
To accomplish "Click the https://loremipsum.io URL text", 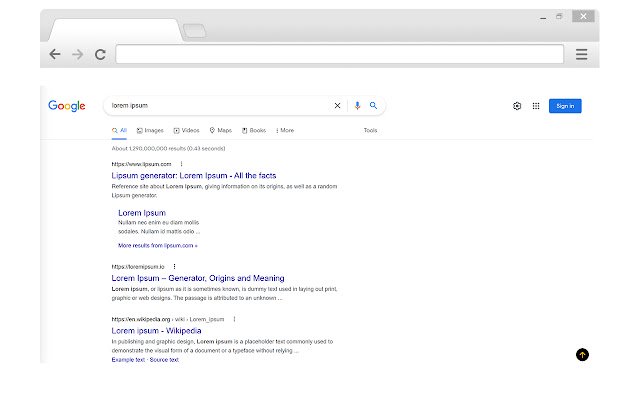I will coord(138,267).
